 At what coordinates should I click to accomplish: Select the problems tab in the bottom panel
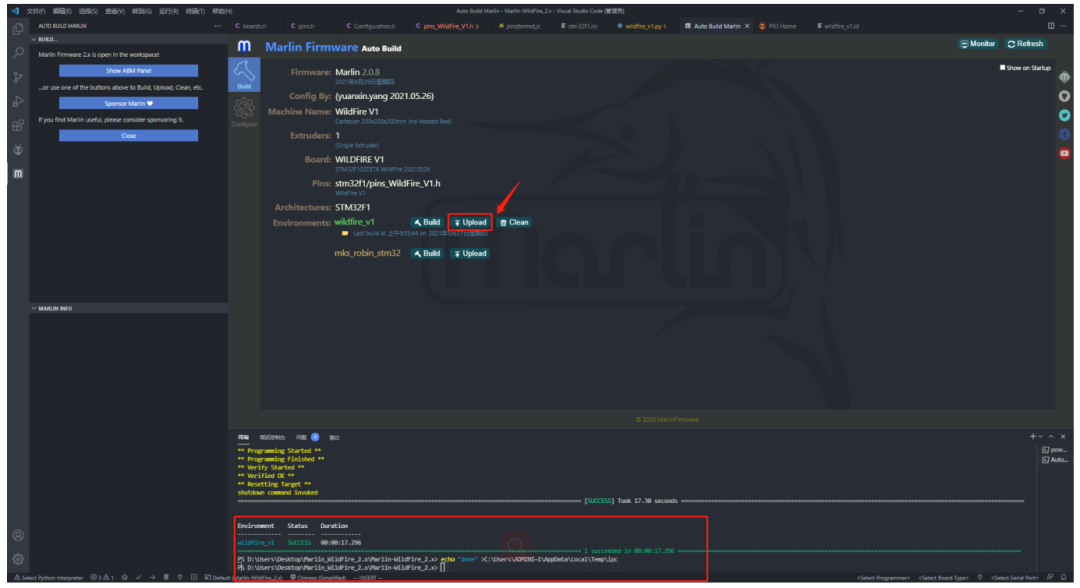click(307, 437)
